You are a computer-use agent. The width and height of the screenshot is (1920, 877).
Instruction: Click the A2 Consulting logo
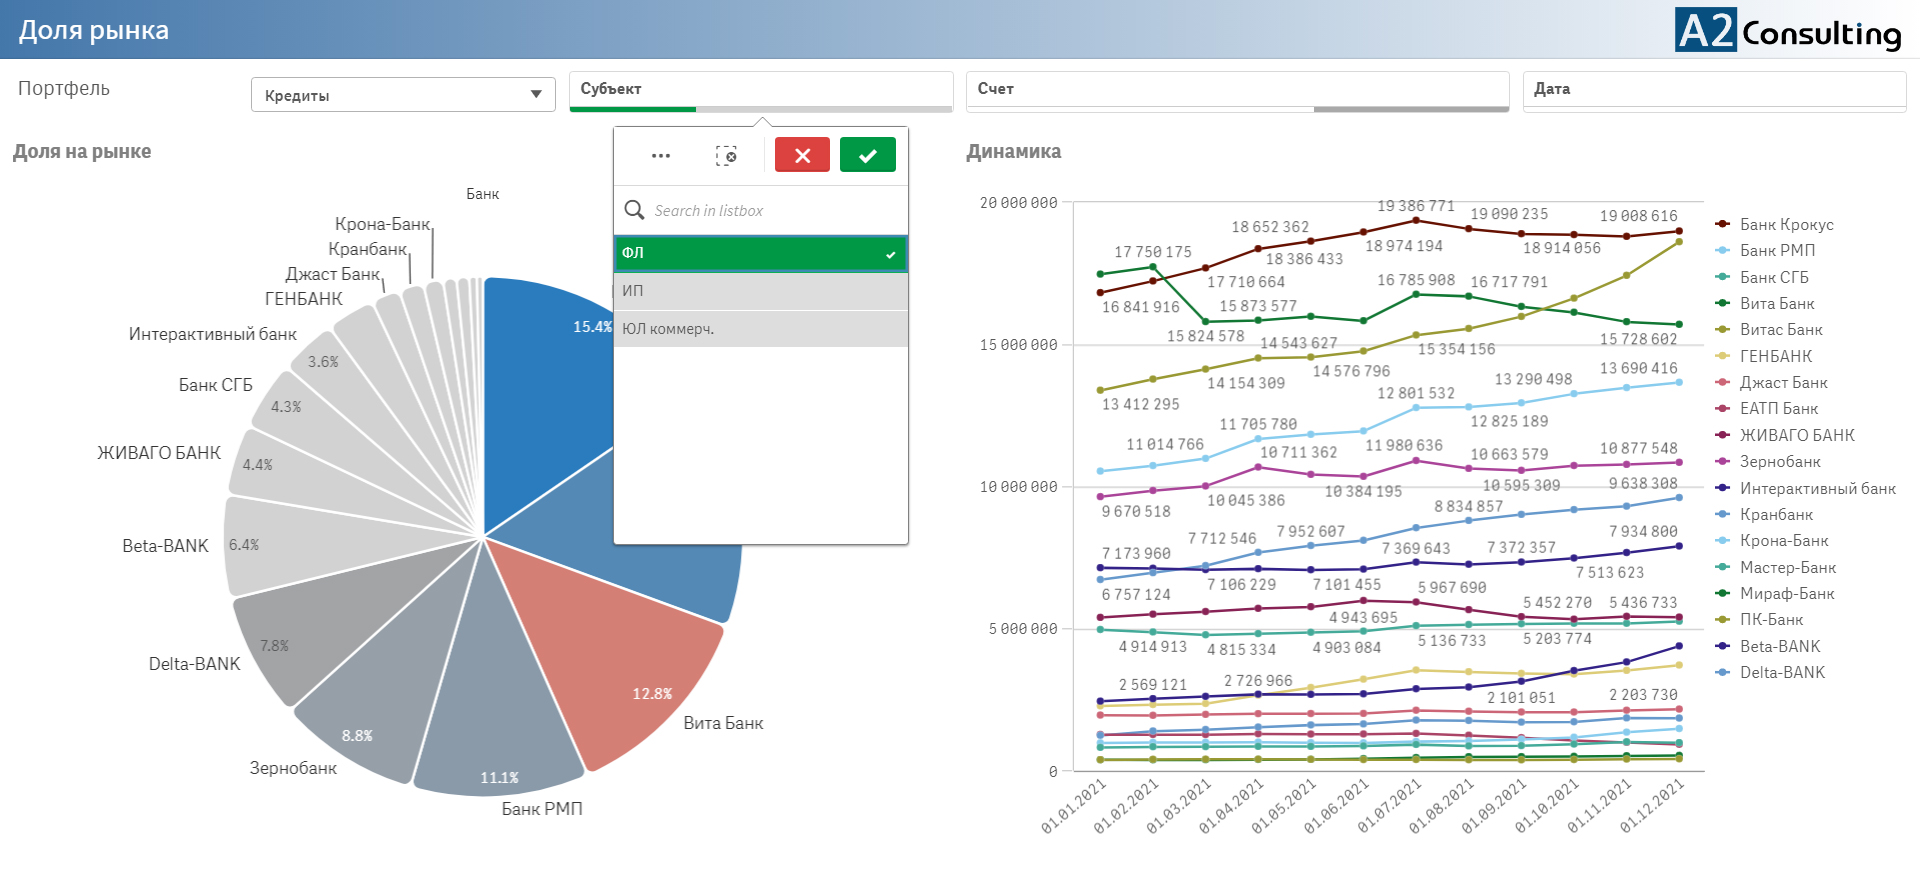point(1788,31)
